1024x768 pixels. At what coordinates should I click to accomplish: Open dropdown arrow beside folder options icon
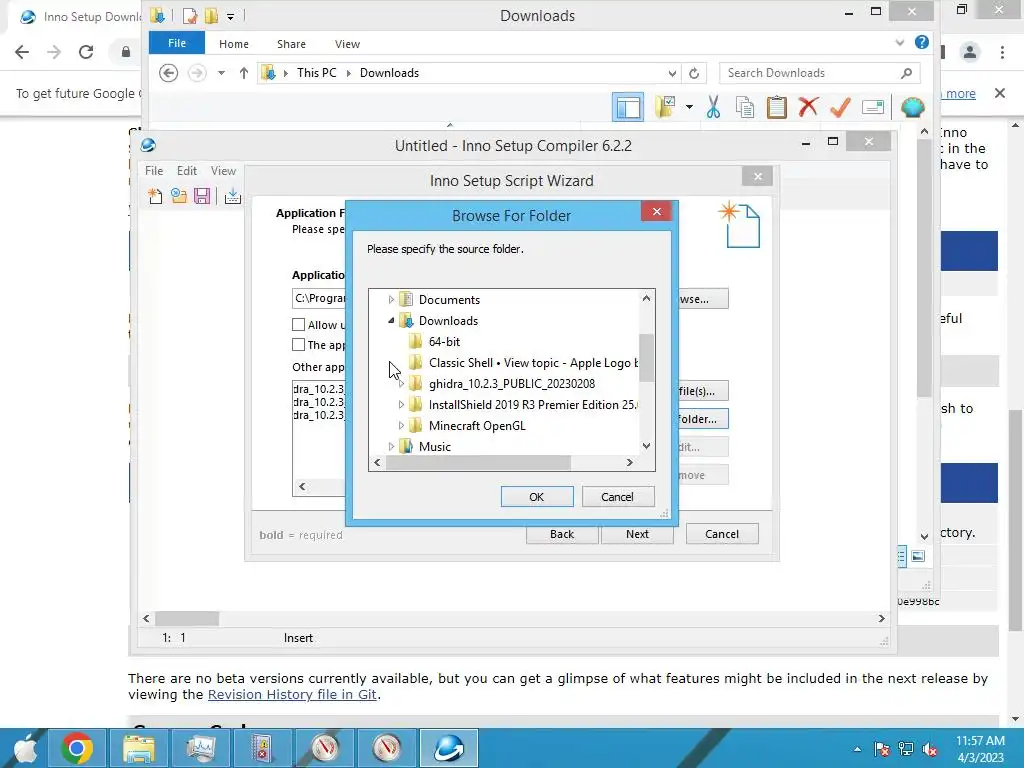click(689, 107)
